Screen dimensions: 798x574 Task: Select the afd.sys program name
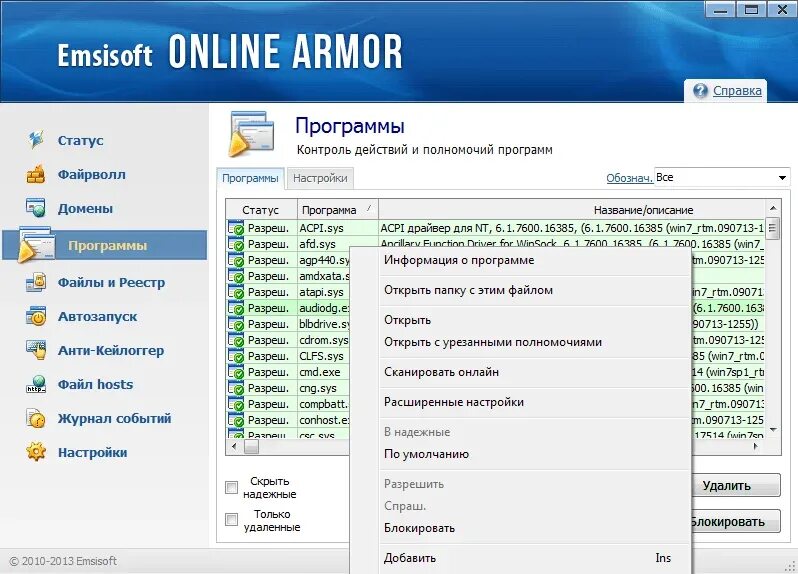[318, 244]
